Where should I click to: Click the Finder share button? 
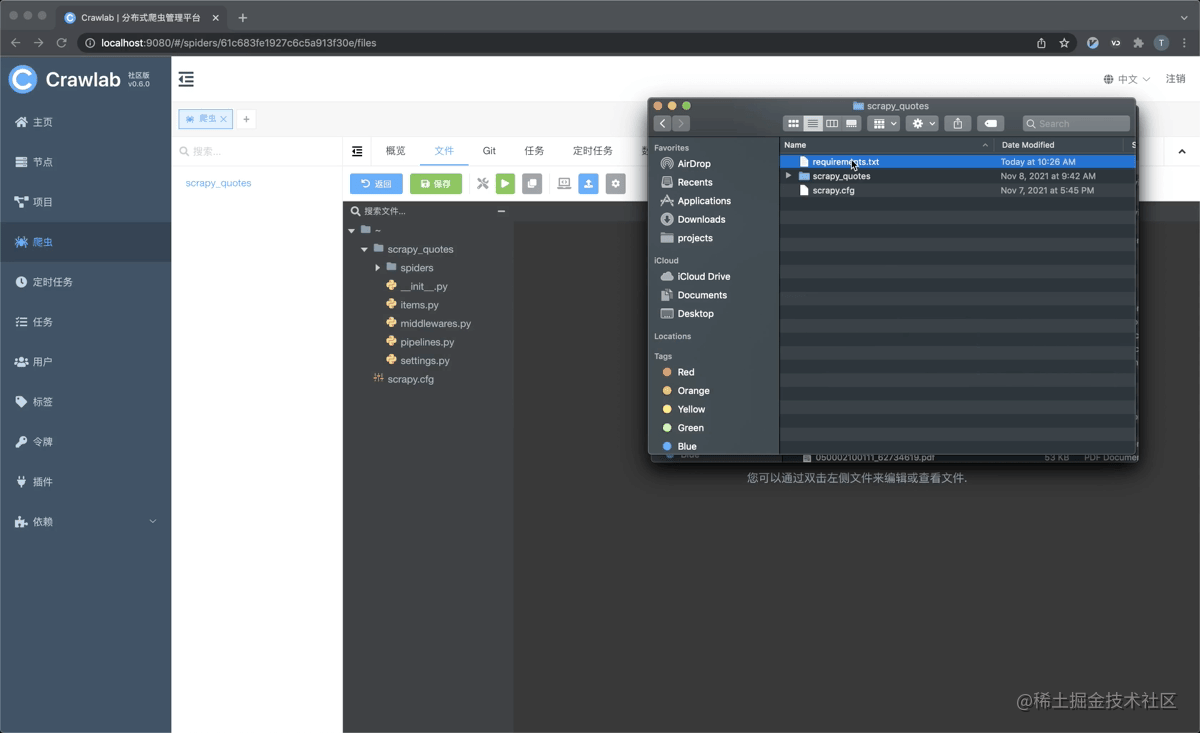[x=957, y=124]
